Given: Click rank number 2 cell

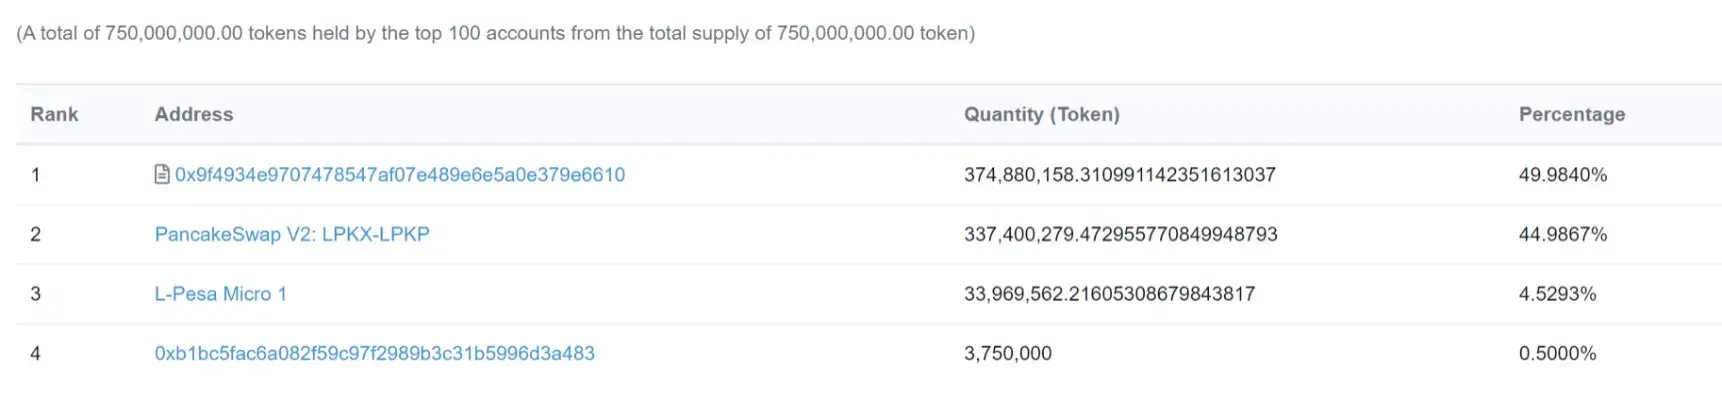Looking at the screenshot, I should pos(36,234).
